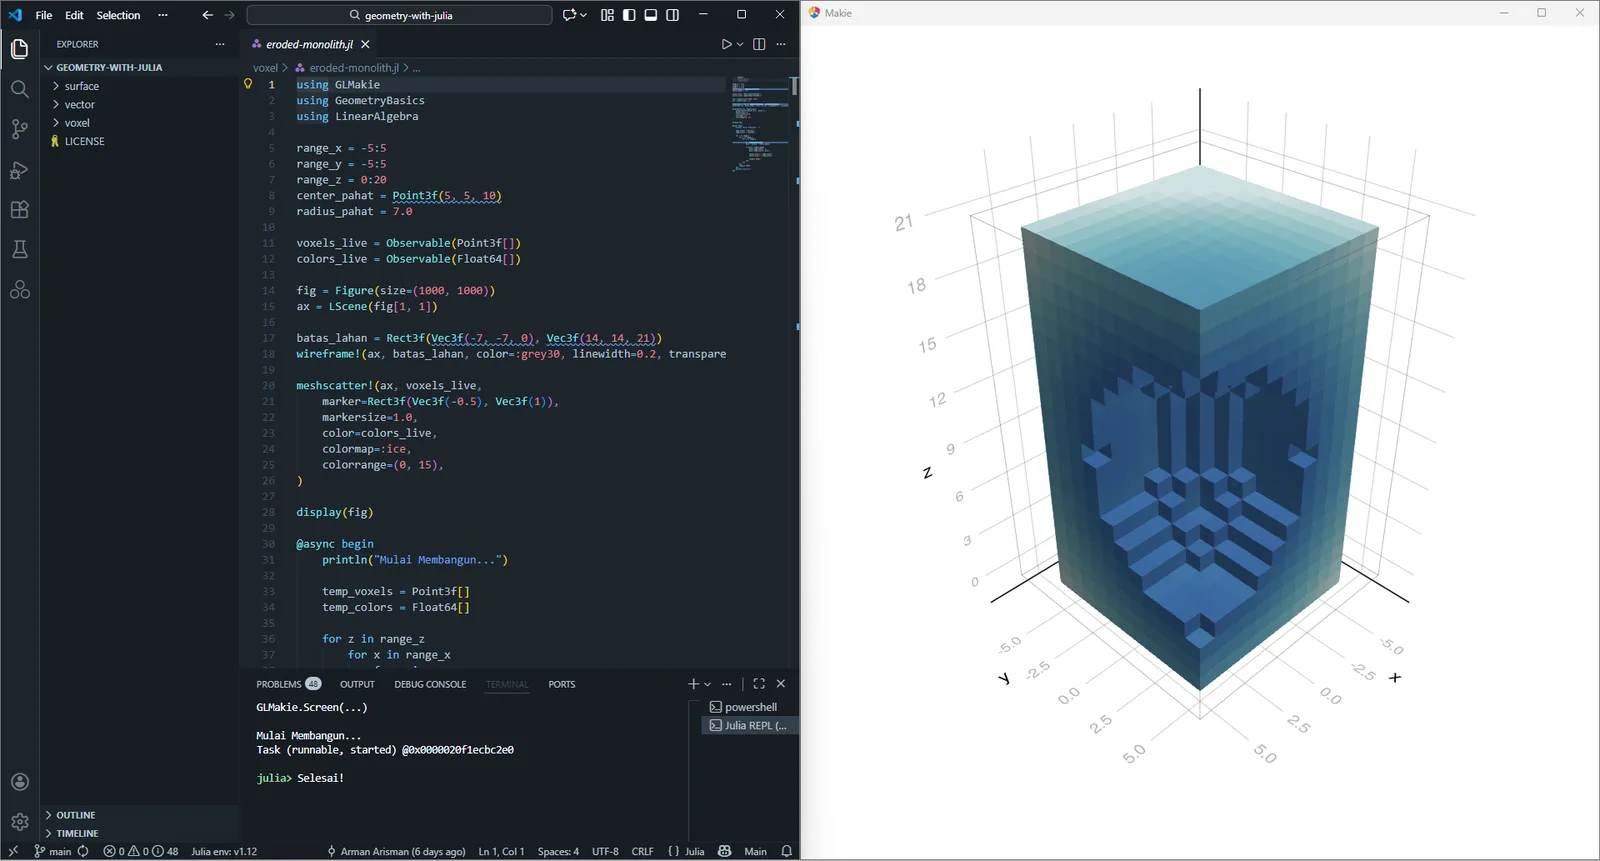The height and width of the screenshot is (861, 1600).
Task: Open the Copilot status icon in the status bar
Action: coord(725,851)
